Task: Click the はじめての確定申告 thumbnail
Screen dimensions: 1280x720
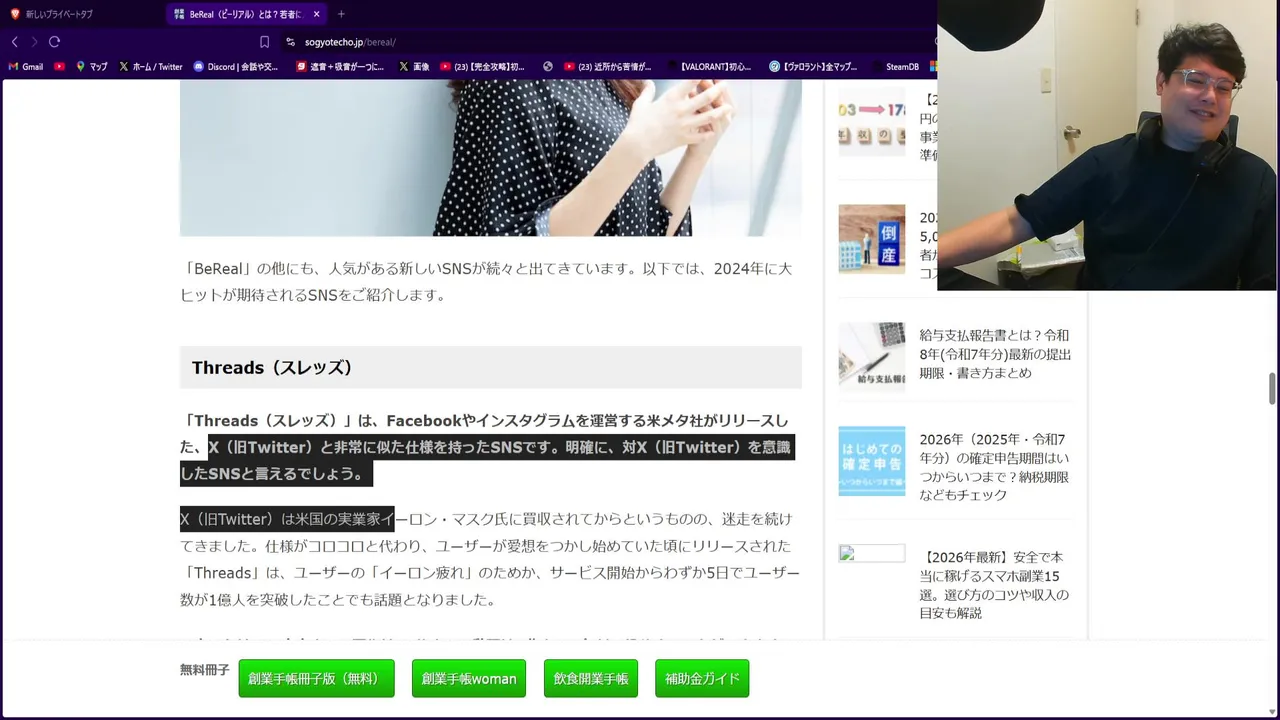Action: 872,461
